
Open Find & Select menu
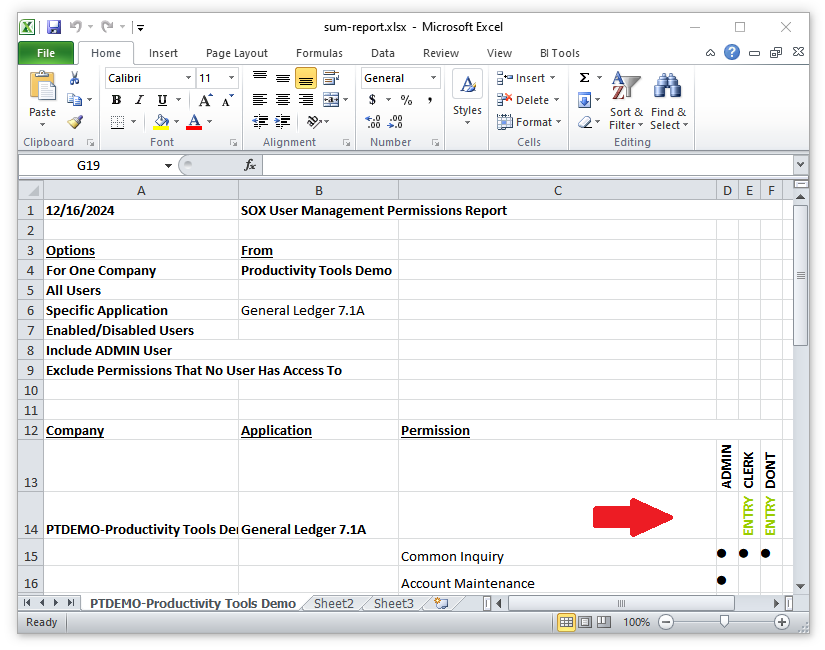668,100
